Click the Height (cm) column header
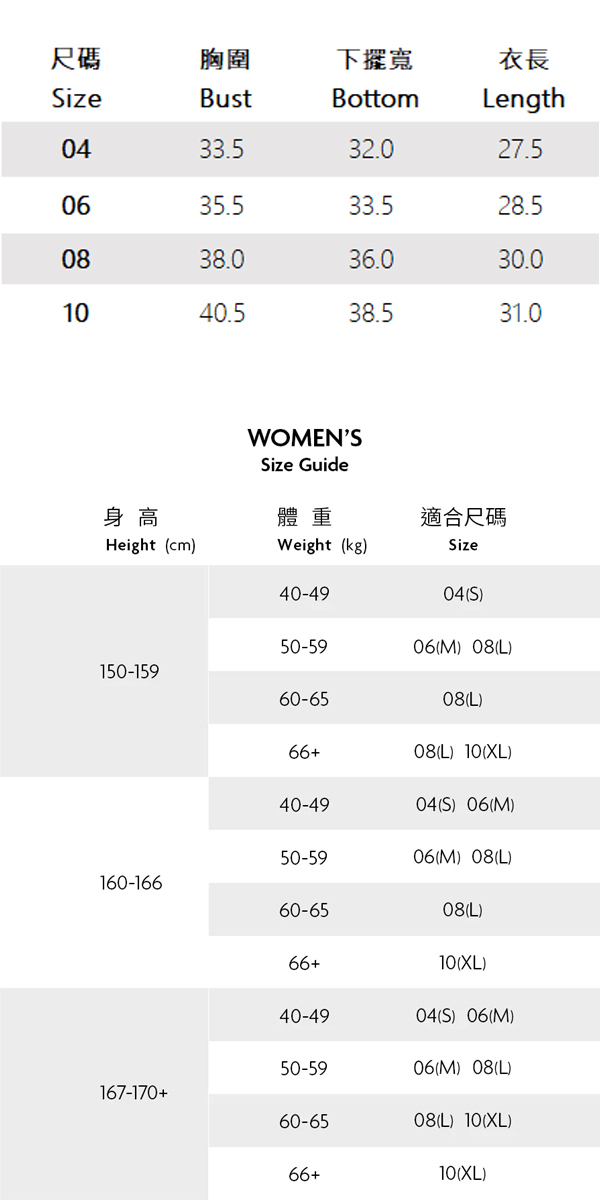The image size is (600, 1200). pos(150,545)
